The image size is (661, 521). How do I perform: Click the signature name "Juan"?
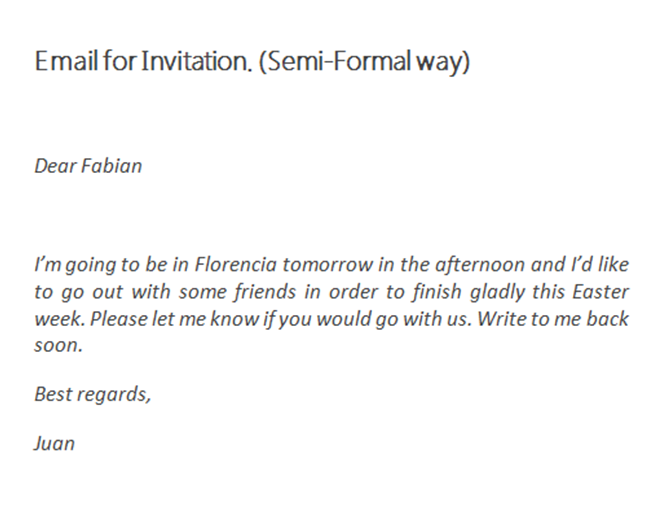point(55,441)
